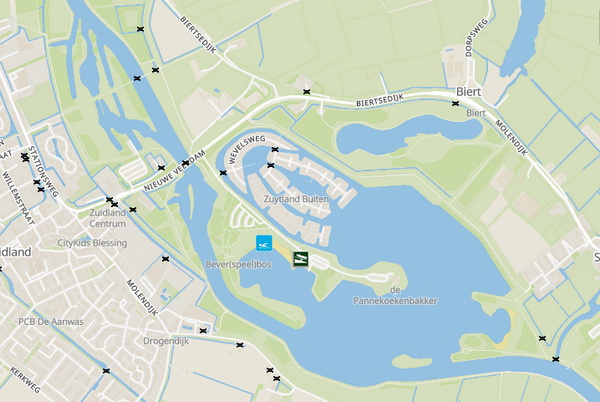The height and width of the screenshot is (402, 600).
Task: Select the Kerkweg street label
Action: pyautogui.click(x=25, y=380)
